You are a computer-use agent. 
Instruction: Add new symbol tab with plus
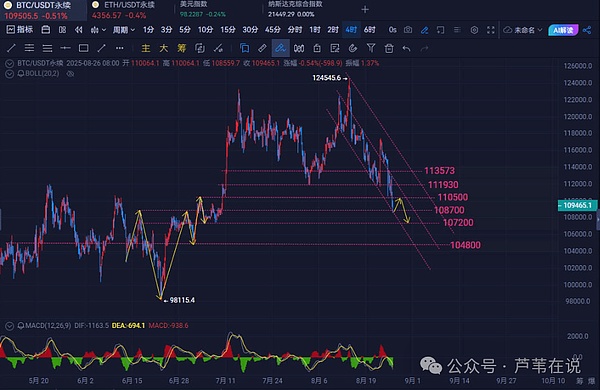tap(365, 10)
